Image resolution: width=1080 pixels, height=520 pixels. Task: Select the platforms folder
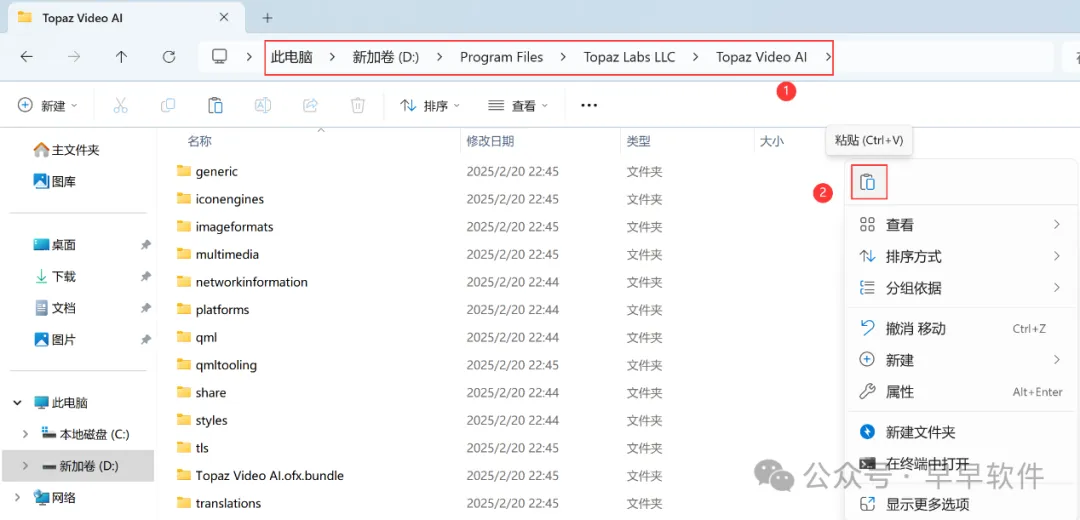[x=222, y=309]
